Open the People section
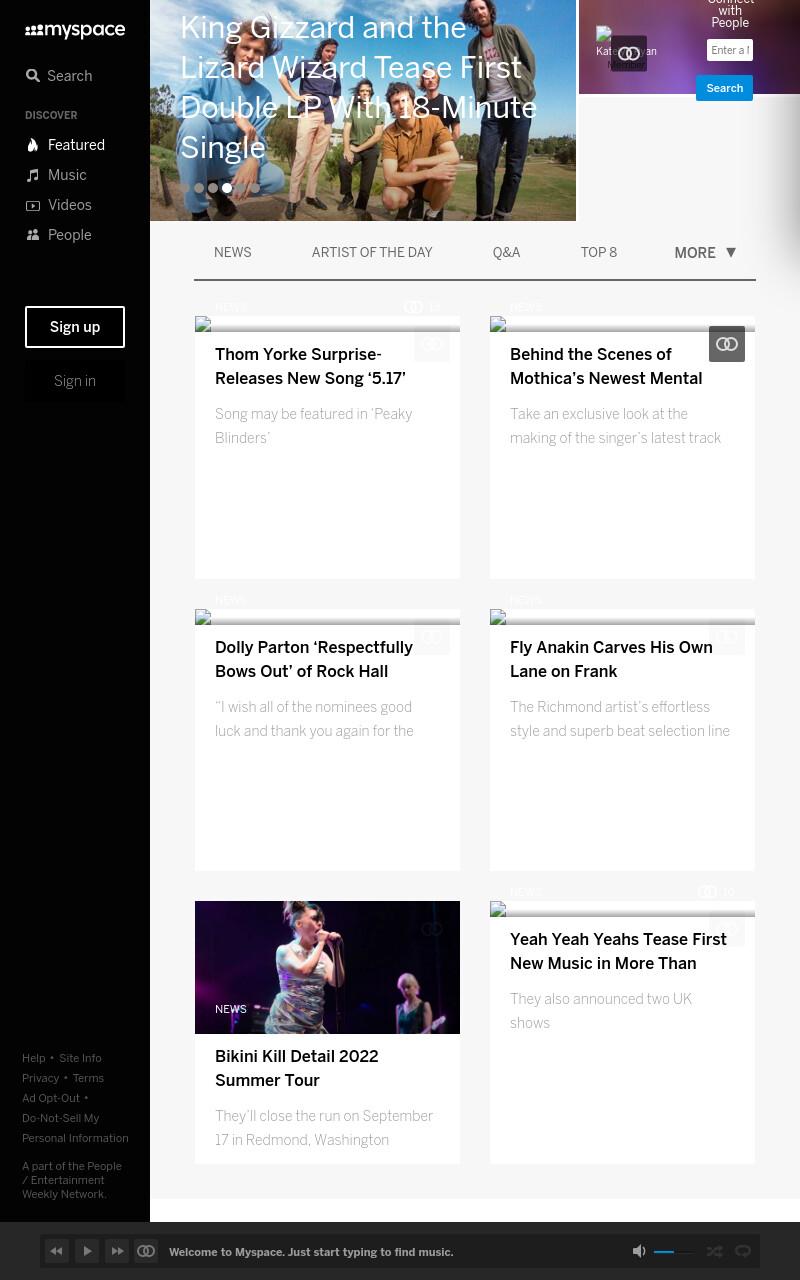Image resolution: width=800 pixels, height=1280 pixels. pos(58,235)
